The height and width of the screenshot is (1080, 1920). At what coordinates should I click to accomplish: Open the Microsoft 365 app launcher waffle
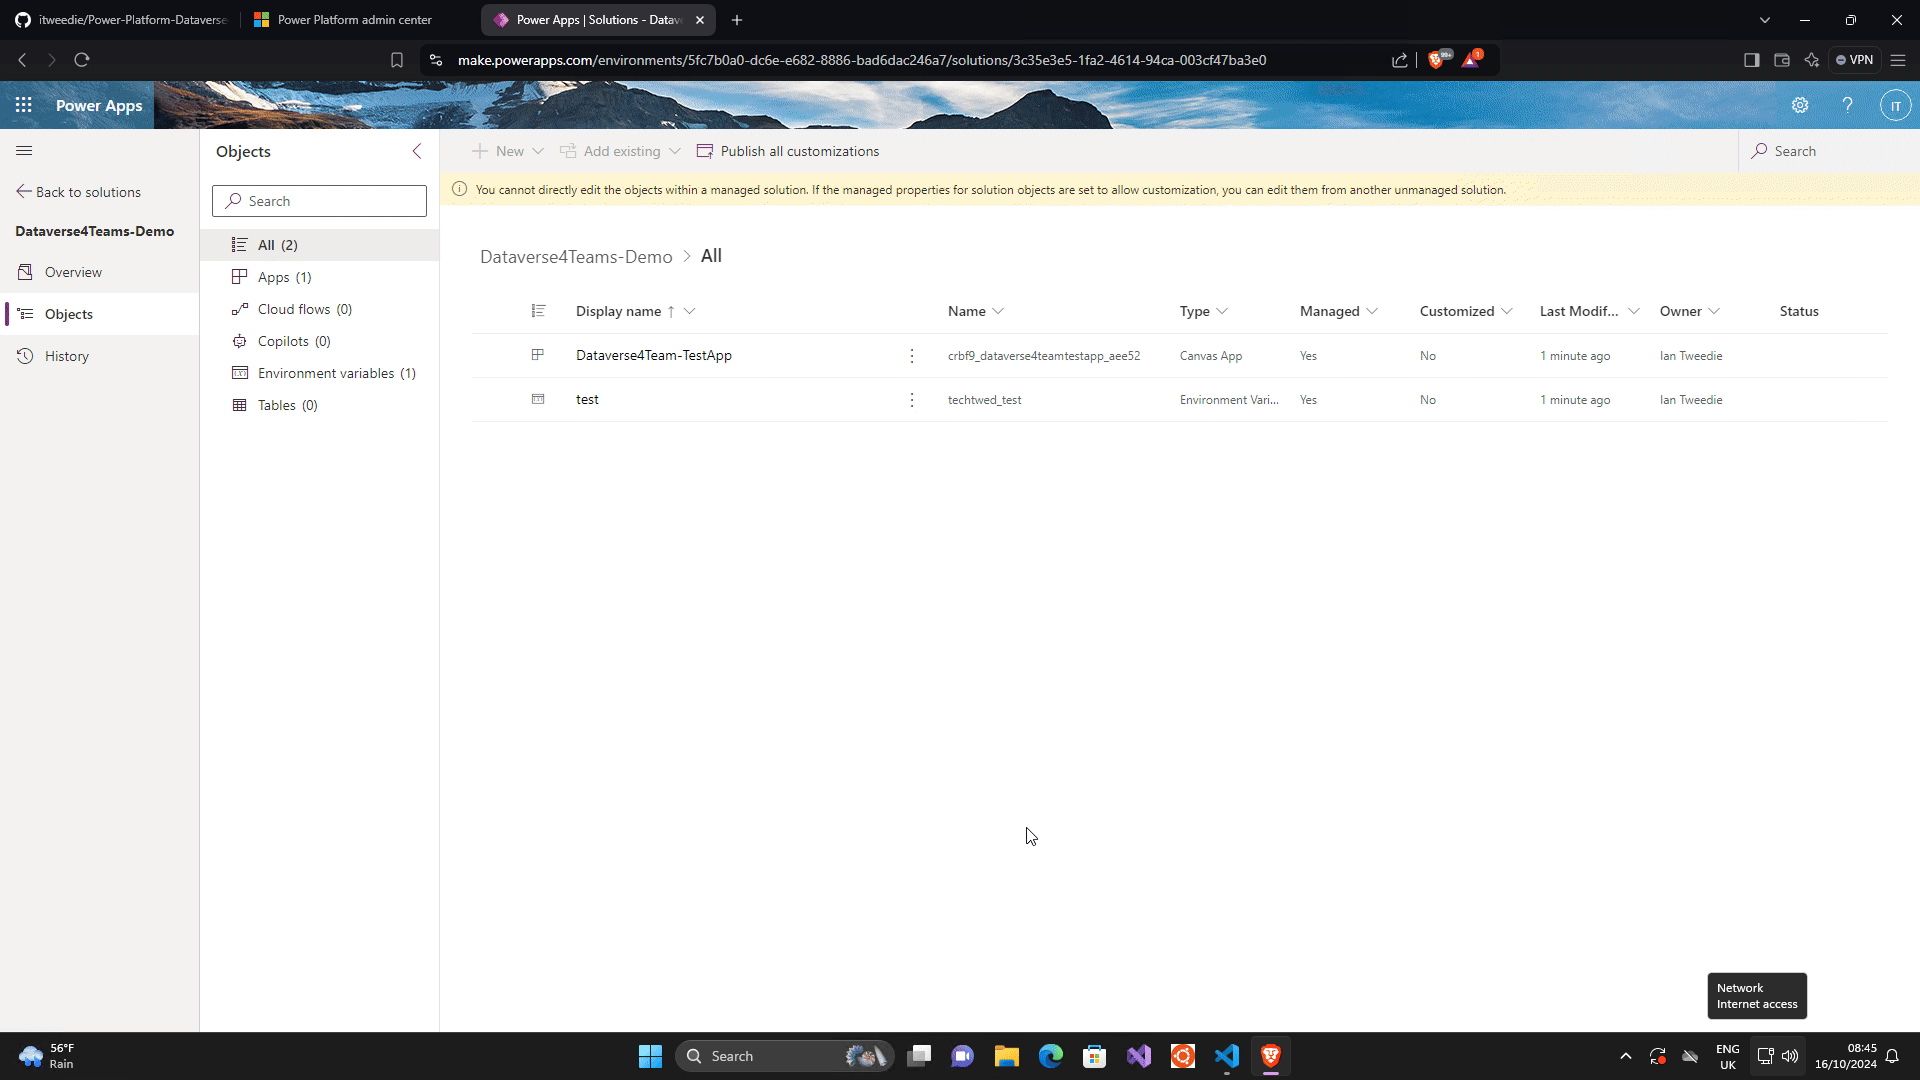23,105
